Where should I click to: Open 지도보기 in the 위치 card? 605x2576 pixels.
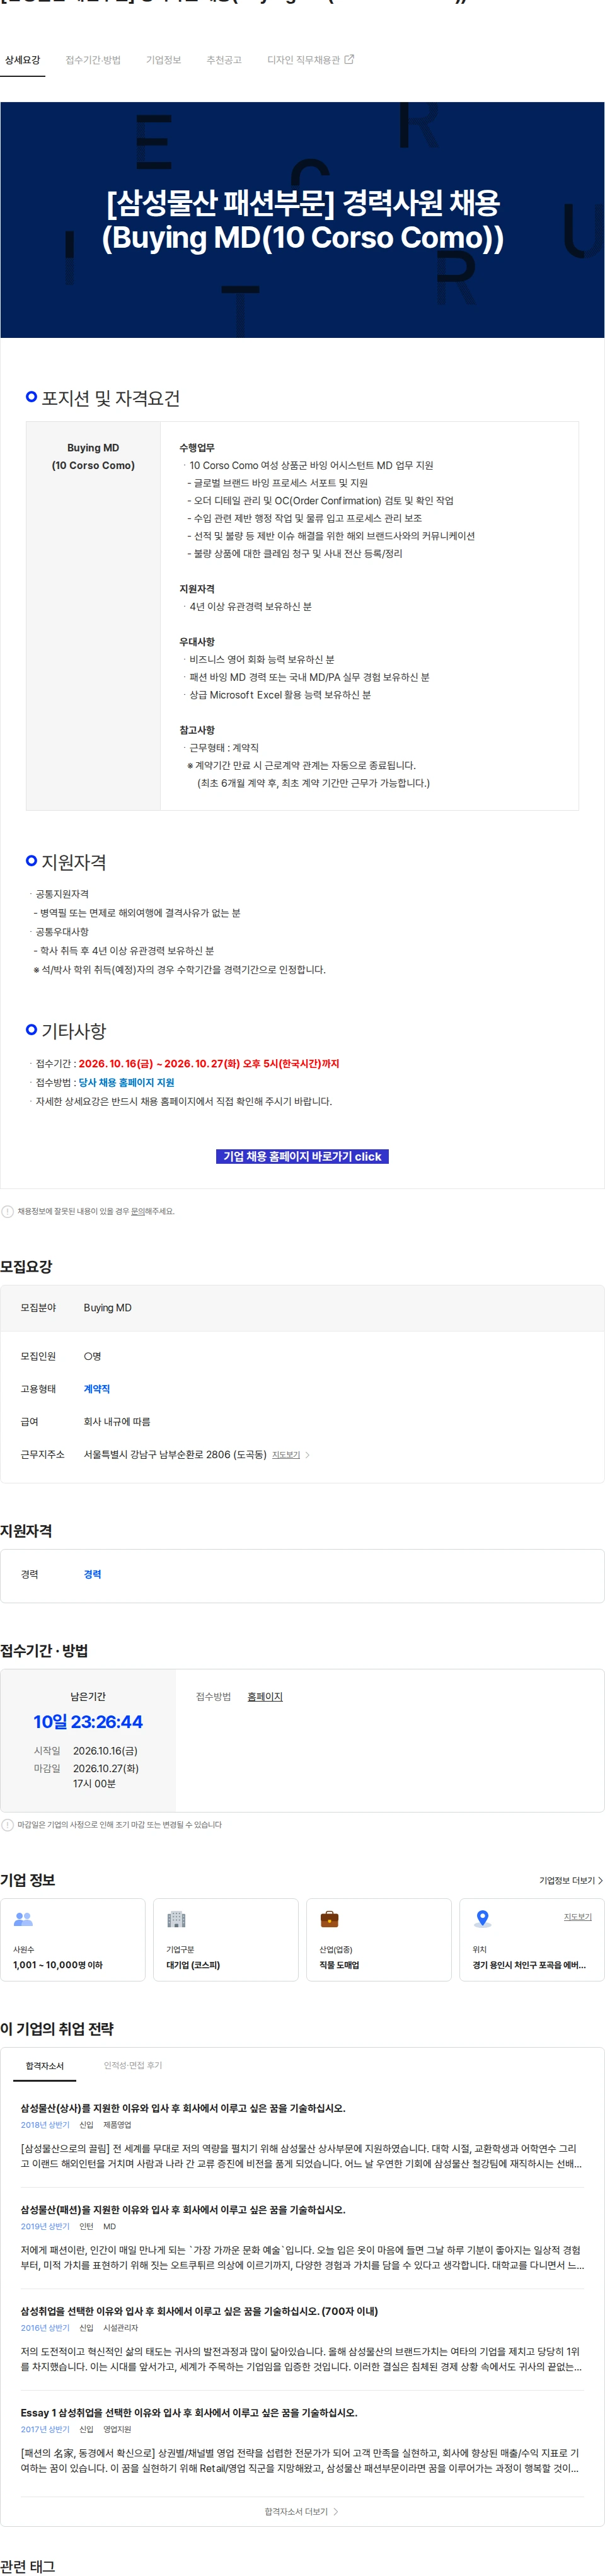577,1916
